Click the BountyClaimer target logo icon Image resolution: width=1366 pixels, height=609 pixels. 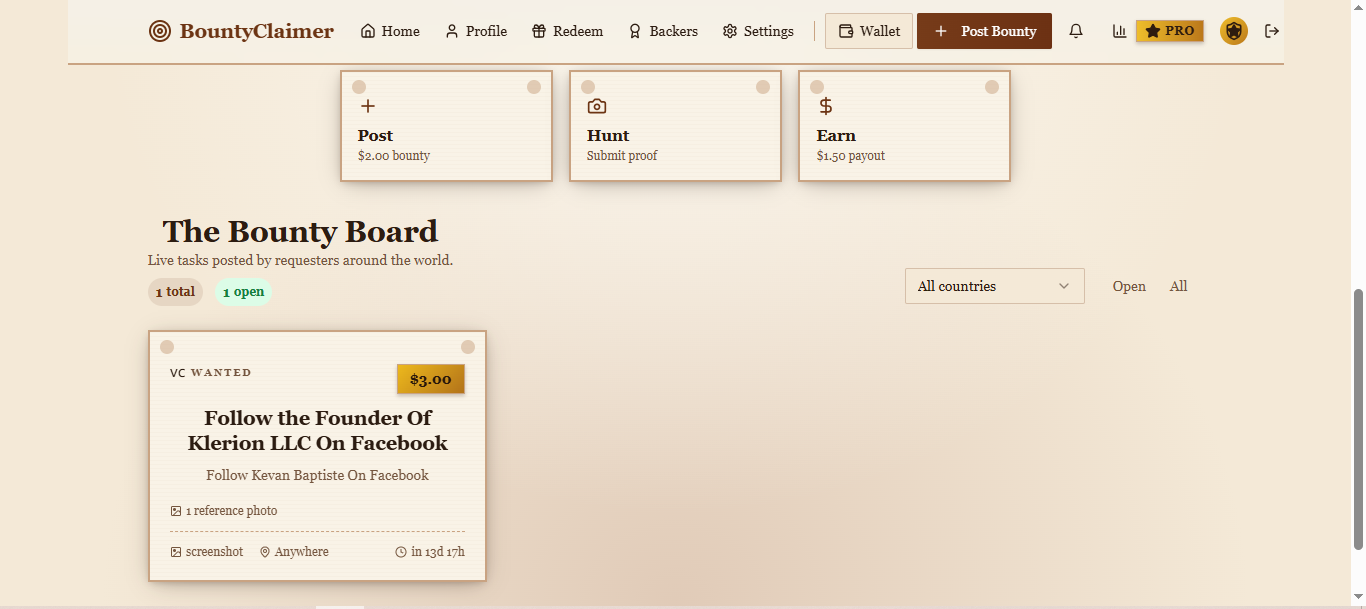[x=160, y=31]
